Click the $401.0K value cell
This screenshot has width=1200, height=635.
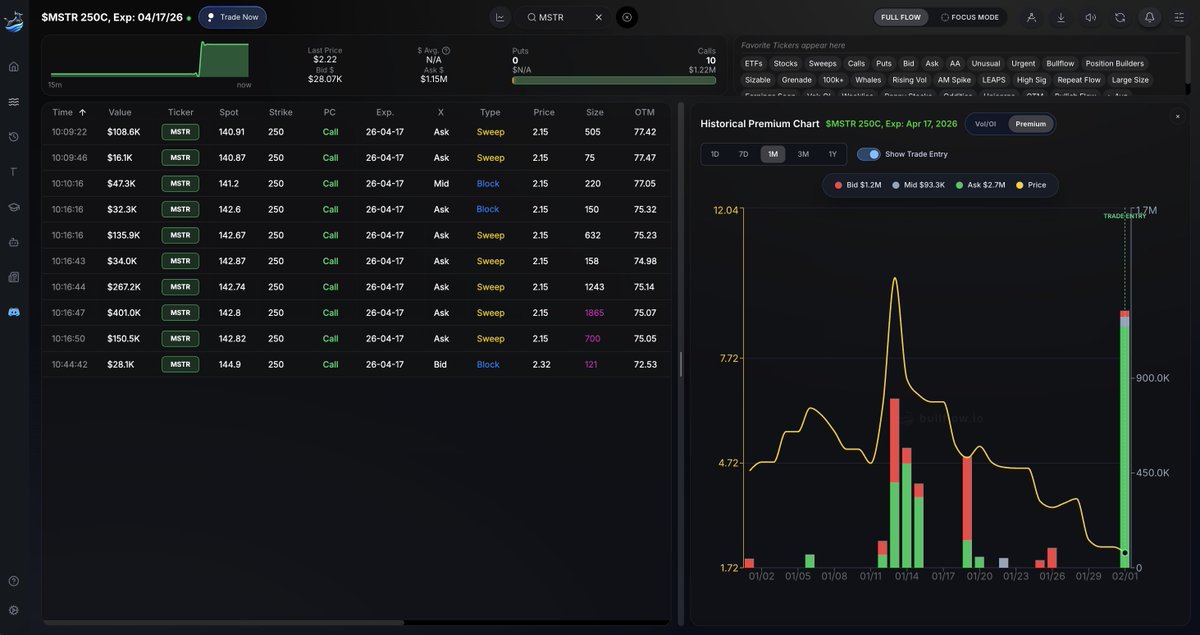click(124, 313)
